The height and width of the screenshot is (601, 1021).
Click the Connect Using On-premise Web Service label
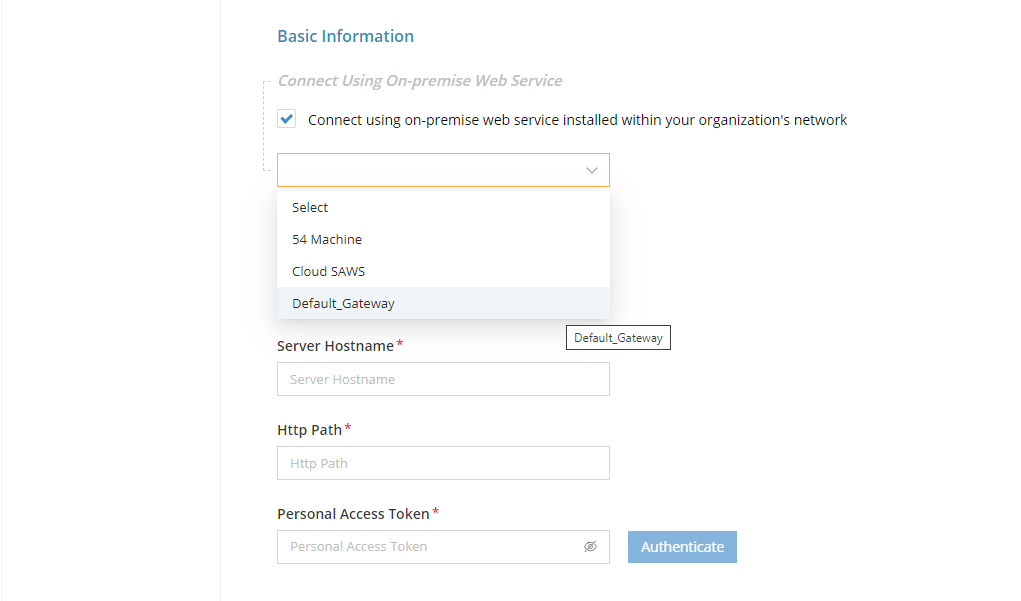pyautogui.click(x=419, y=80)
